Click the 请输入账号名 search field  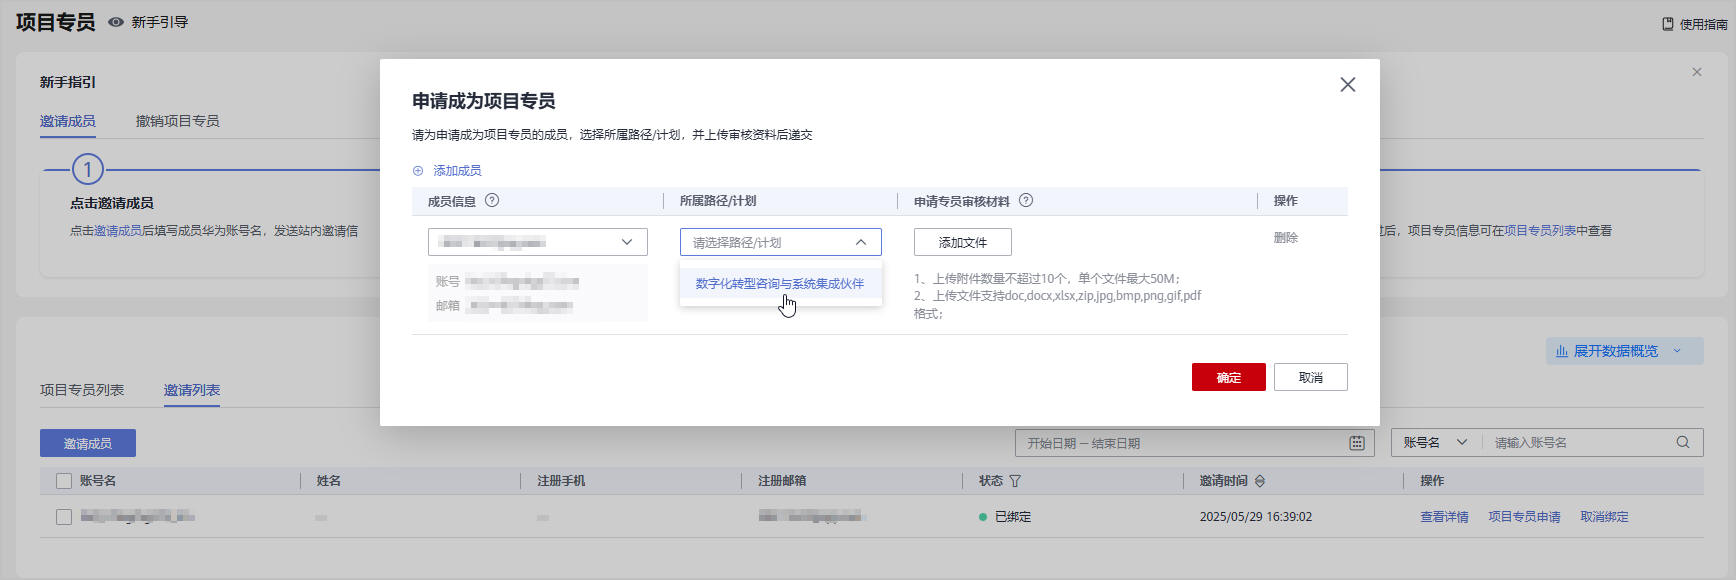(1575, 442)
